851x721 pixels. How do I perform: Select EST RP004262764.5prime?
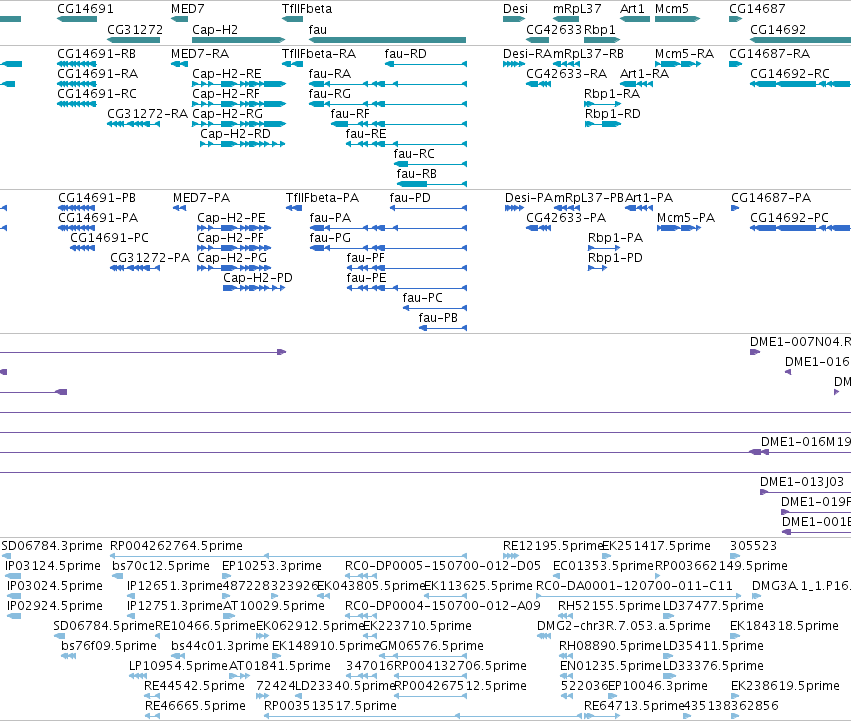pyautogui.click(x=288, y=556)
